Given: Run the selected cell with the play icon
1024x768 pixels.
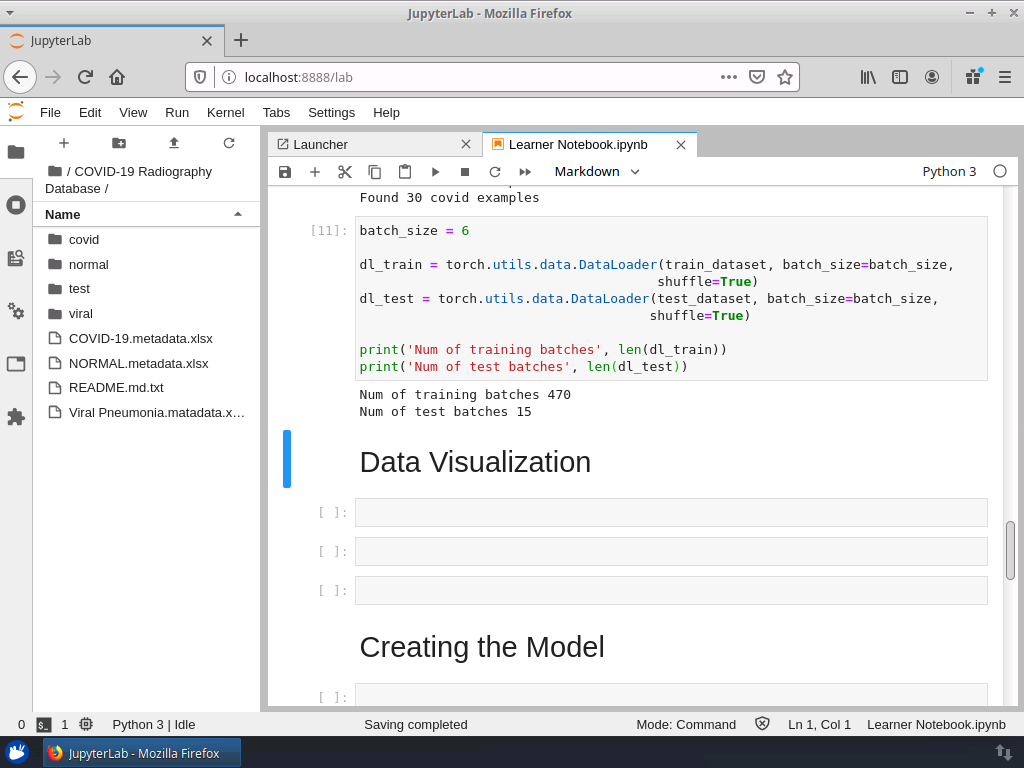Looking at the screenshot, I should pos(435,172).
